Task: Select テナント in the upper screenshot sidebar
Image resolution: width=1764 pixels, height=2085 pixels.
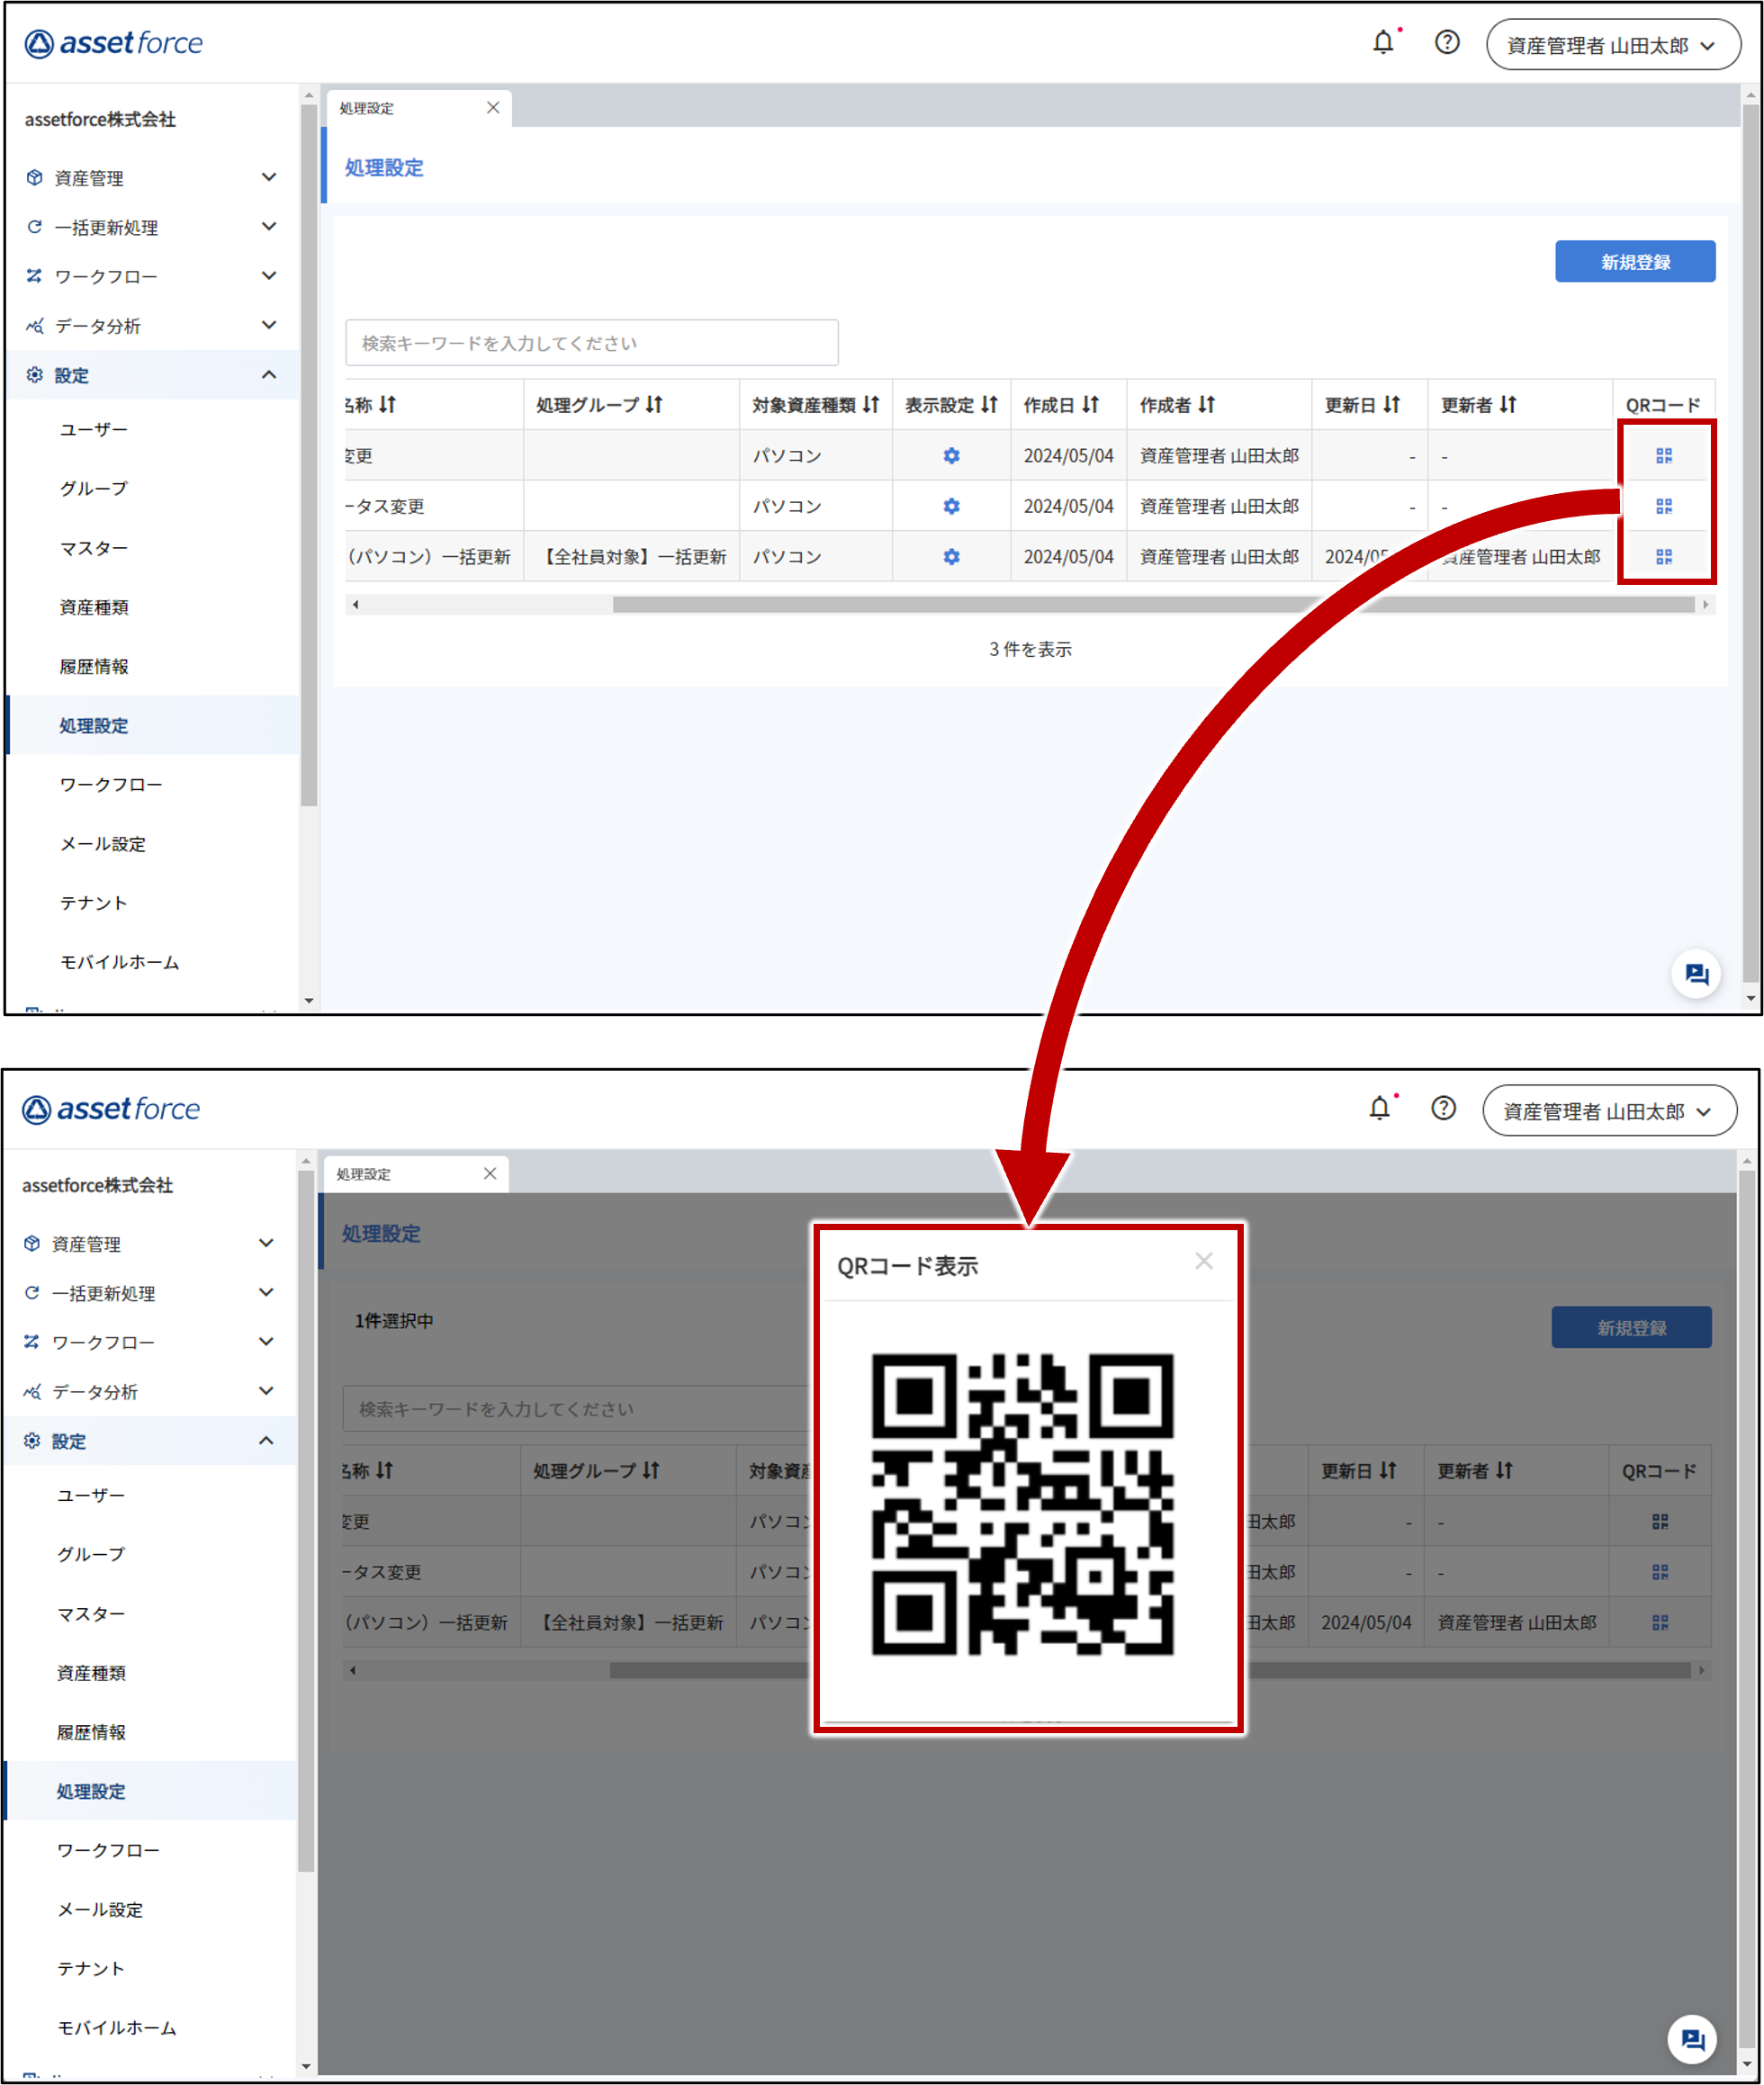Action: tap(94, 903)
